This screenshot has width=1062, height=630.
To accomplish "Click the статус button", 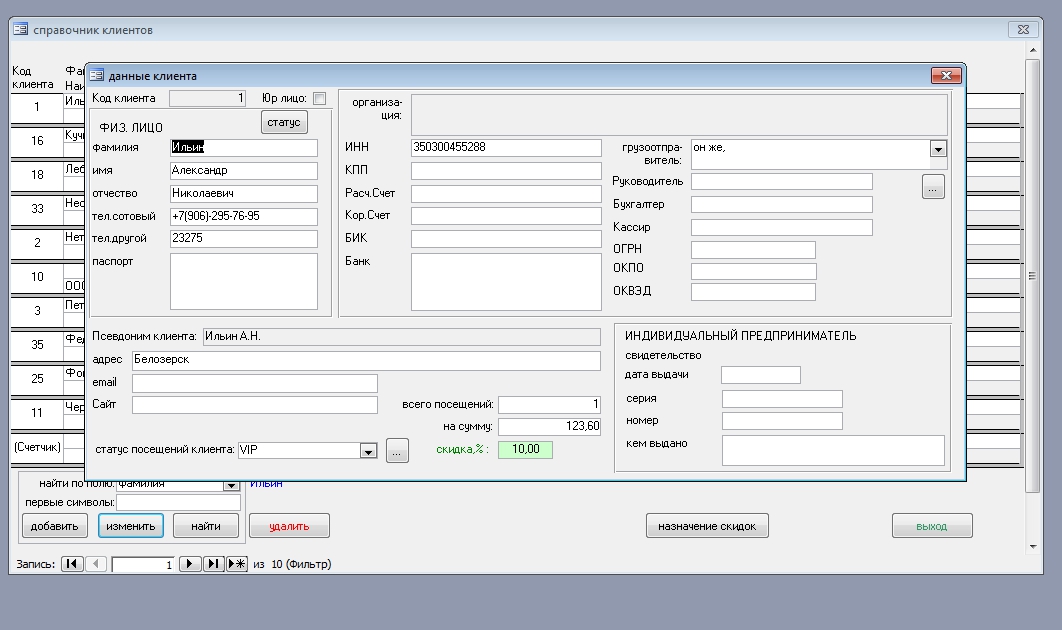I will (284, 123).
